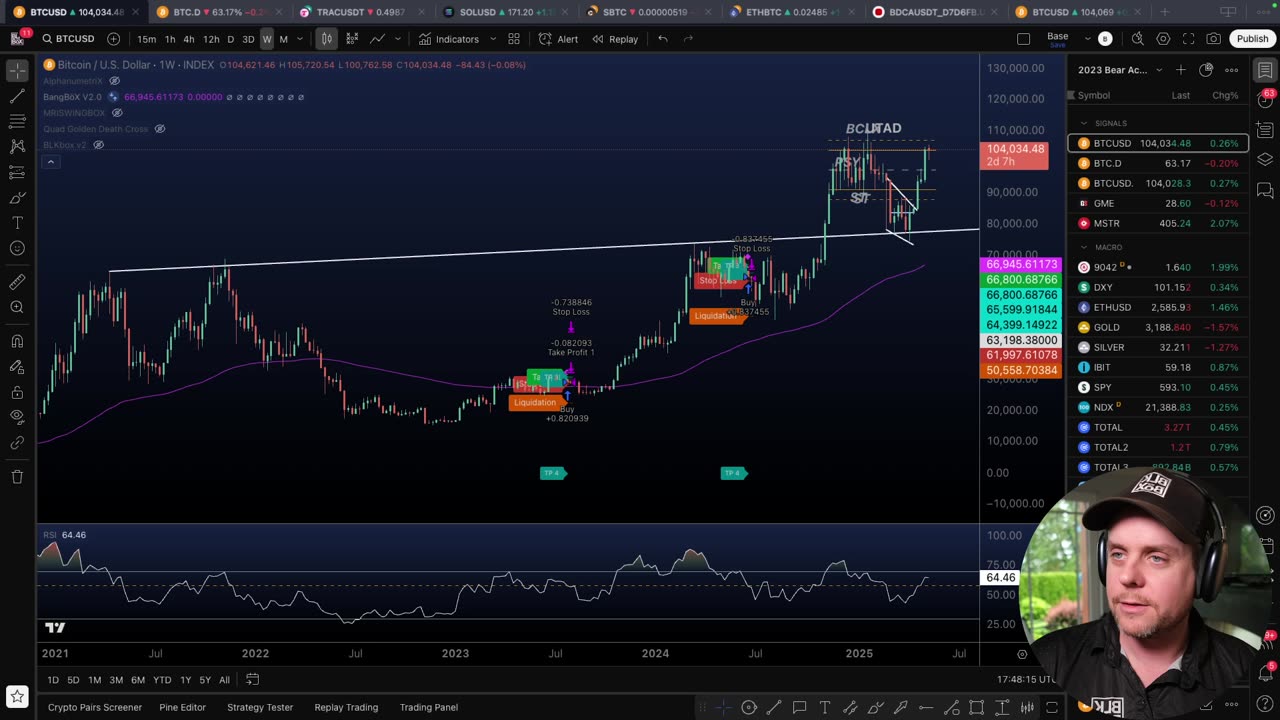
Task: Toggle visibility of MRISWINGBOX indicator
Action: click(x=117, y=113)
